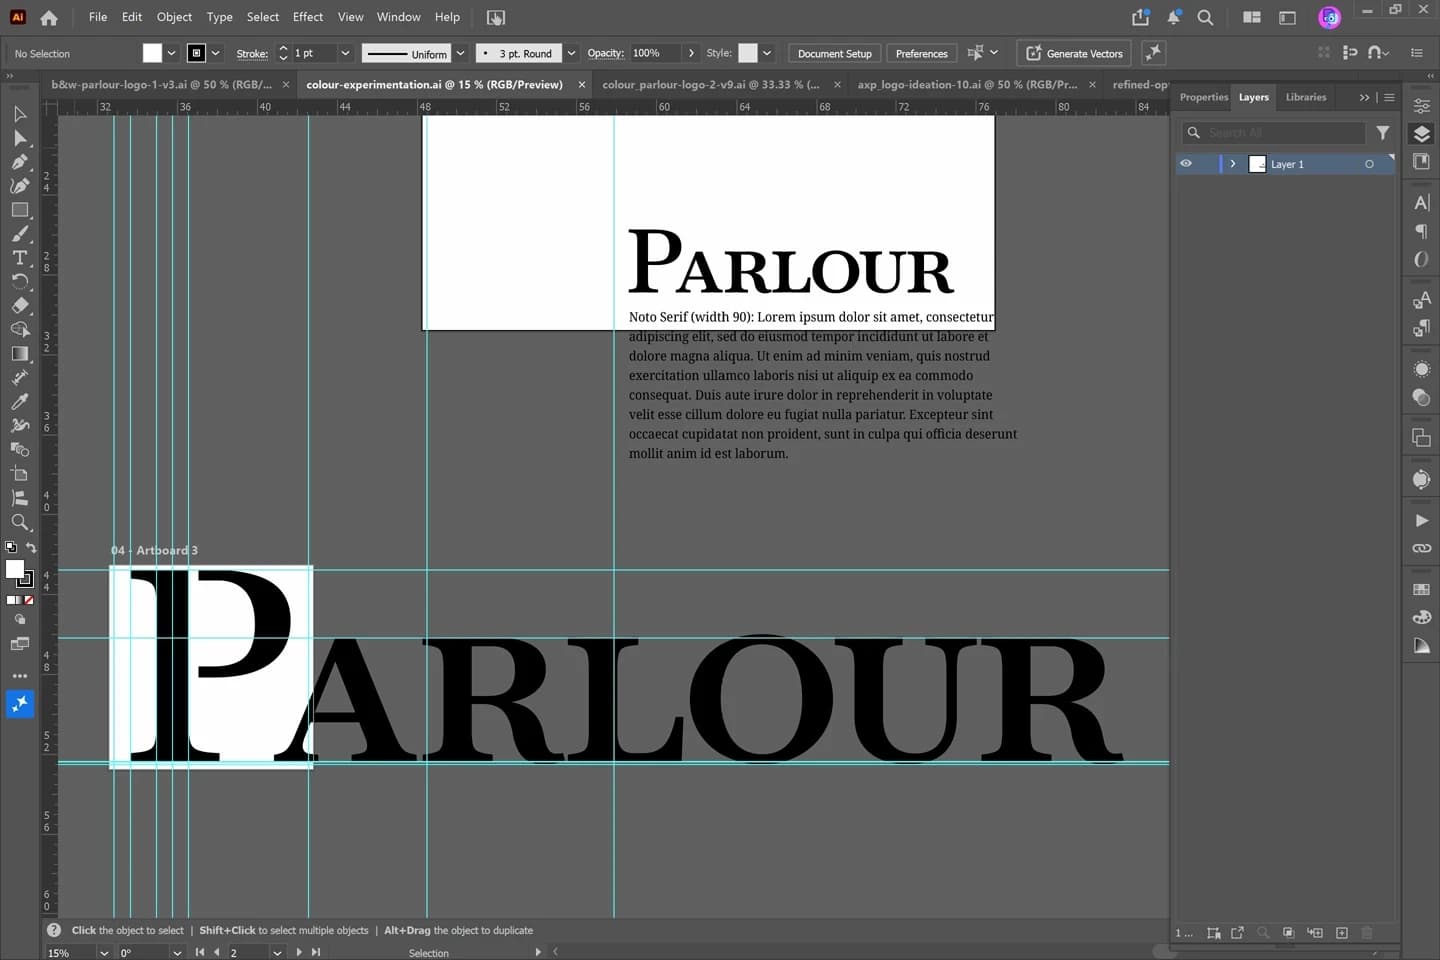Open the Home screen icon

(x=49, y=17)
